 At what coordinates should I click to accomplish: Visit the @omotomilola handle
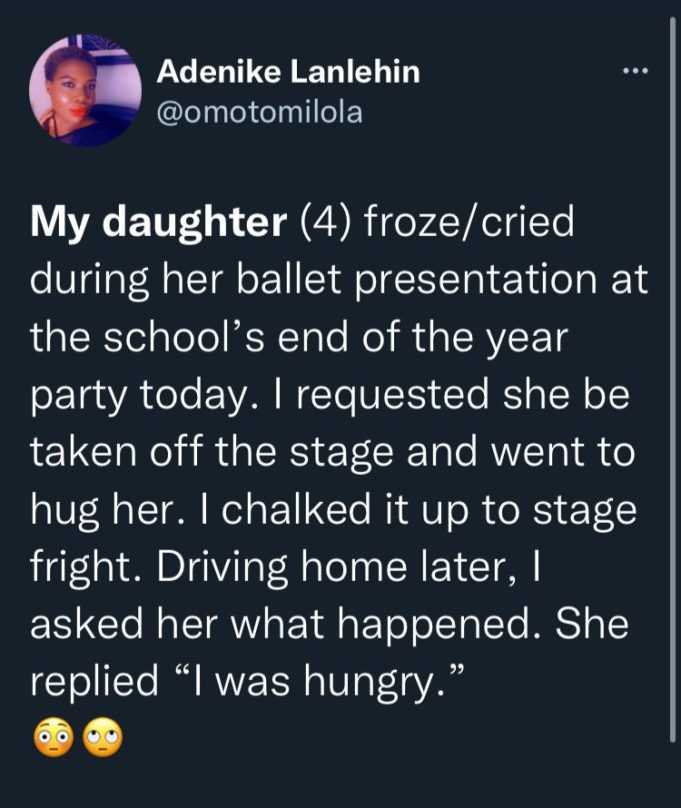[260, 112]
